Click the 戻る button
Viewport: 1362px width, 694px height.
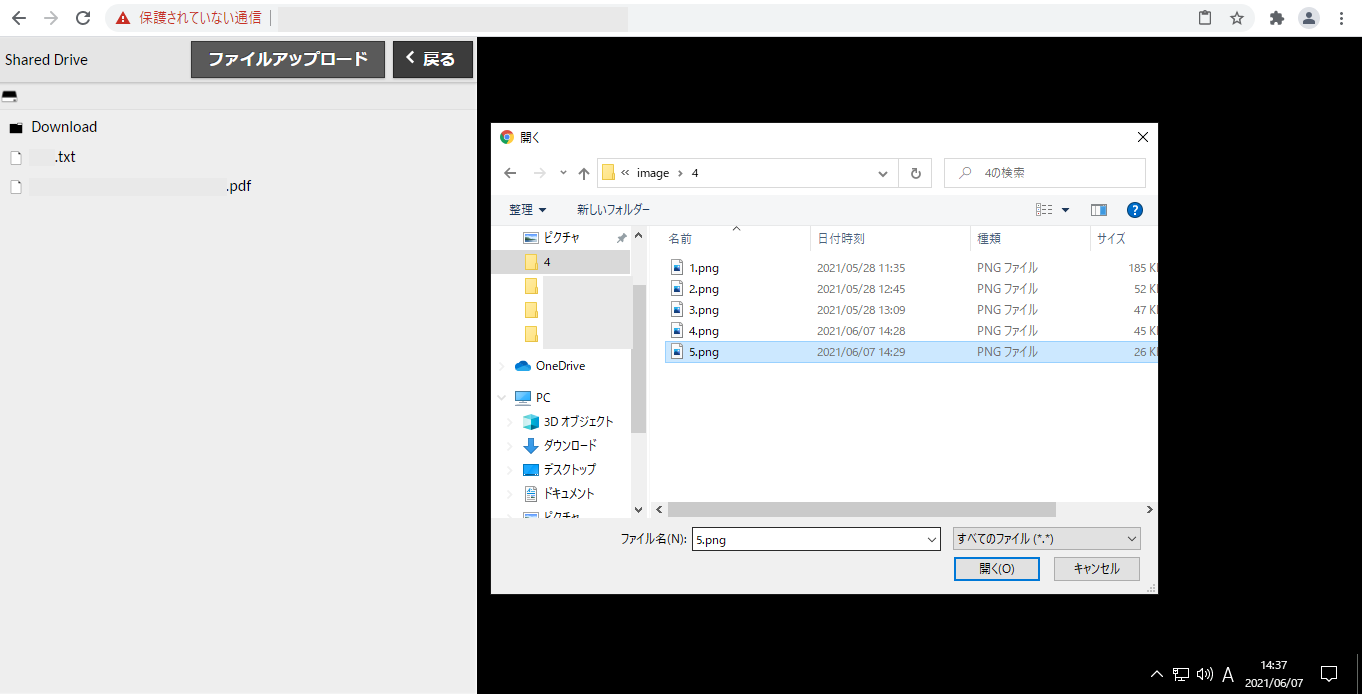point(433,59)
